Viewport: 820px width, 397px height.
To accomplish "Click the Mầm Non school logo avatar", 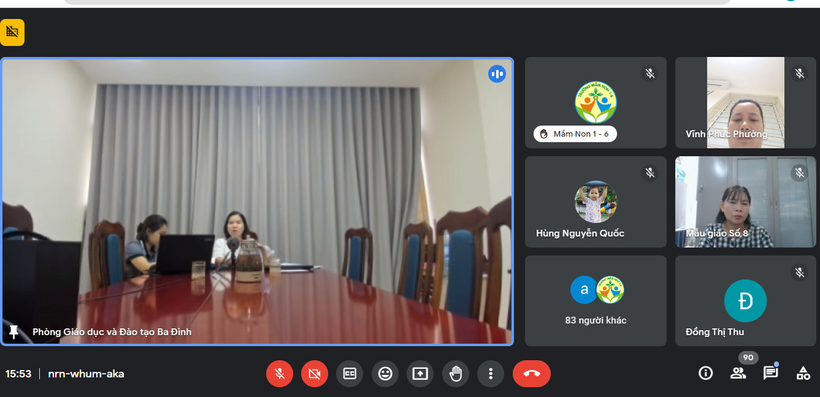I will pos(596,102).
